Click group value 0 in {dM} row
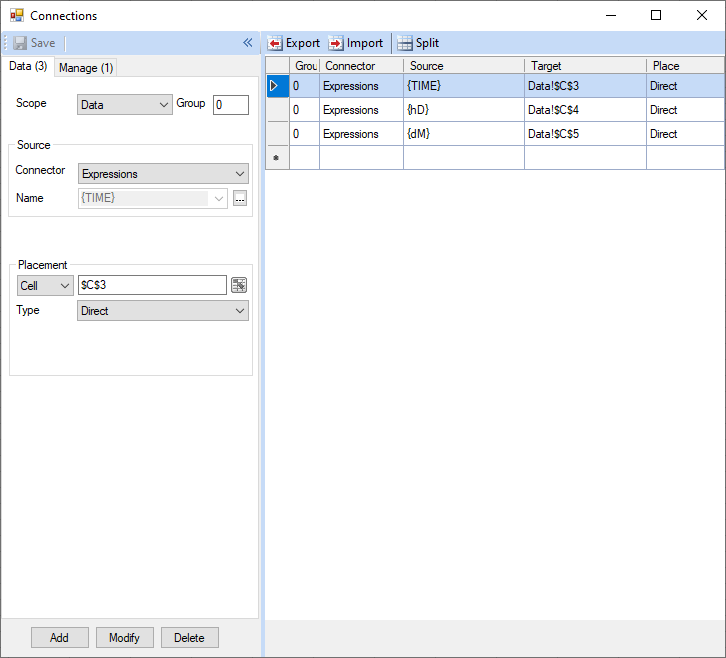726x658 pixels. tap(305, 134)
